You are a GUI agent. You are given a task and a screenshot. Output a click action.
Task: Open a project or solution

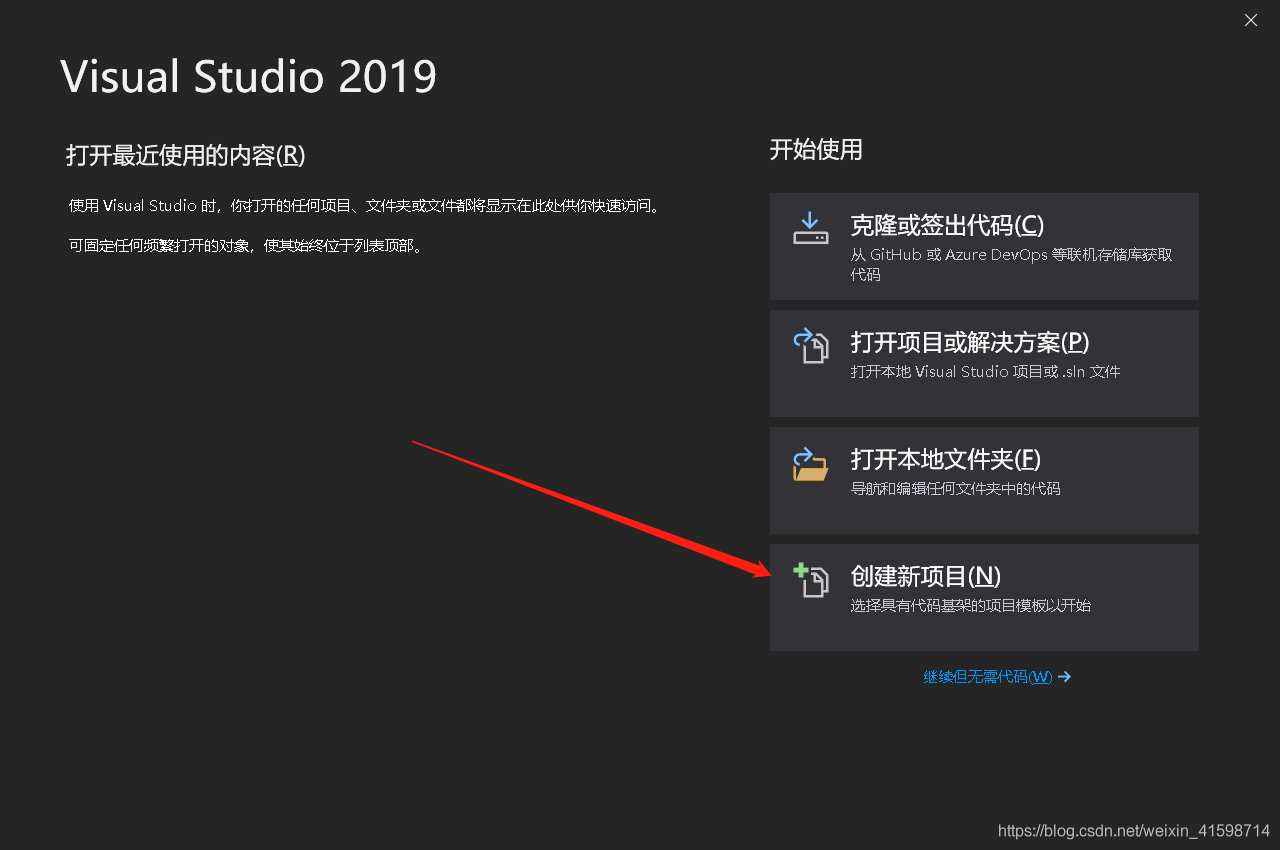[984, 363]
